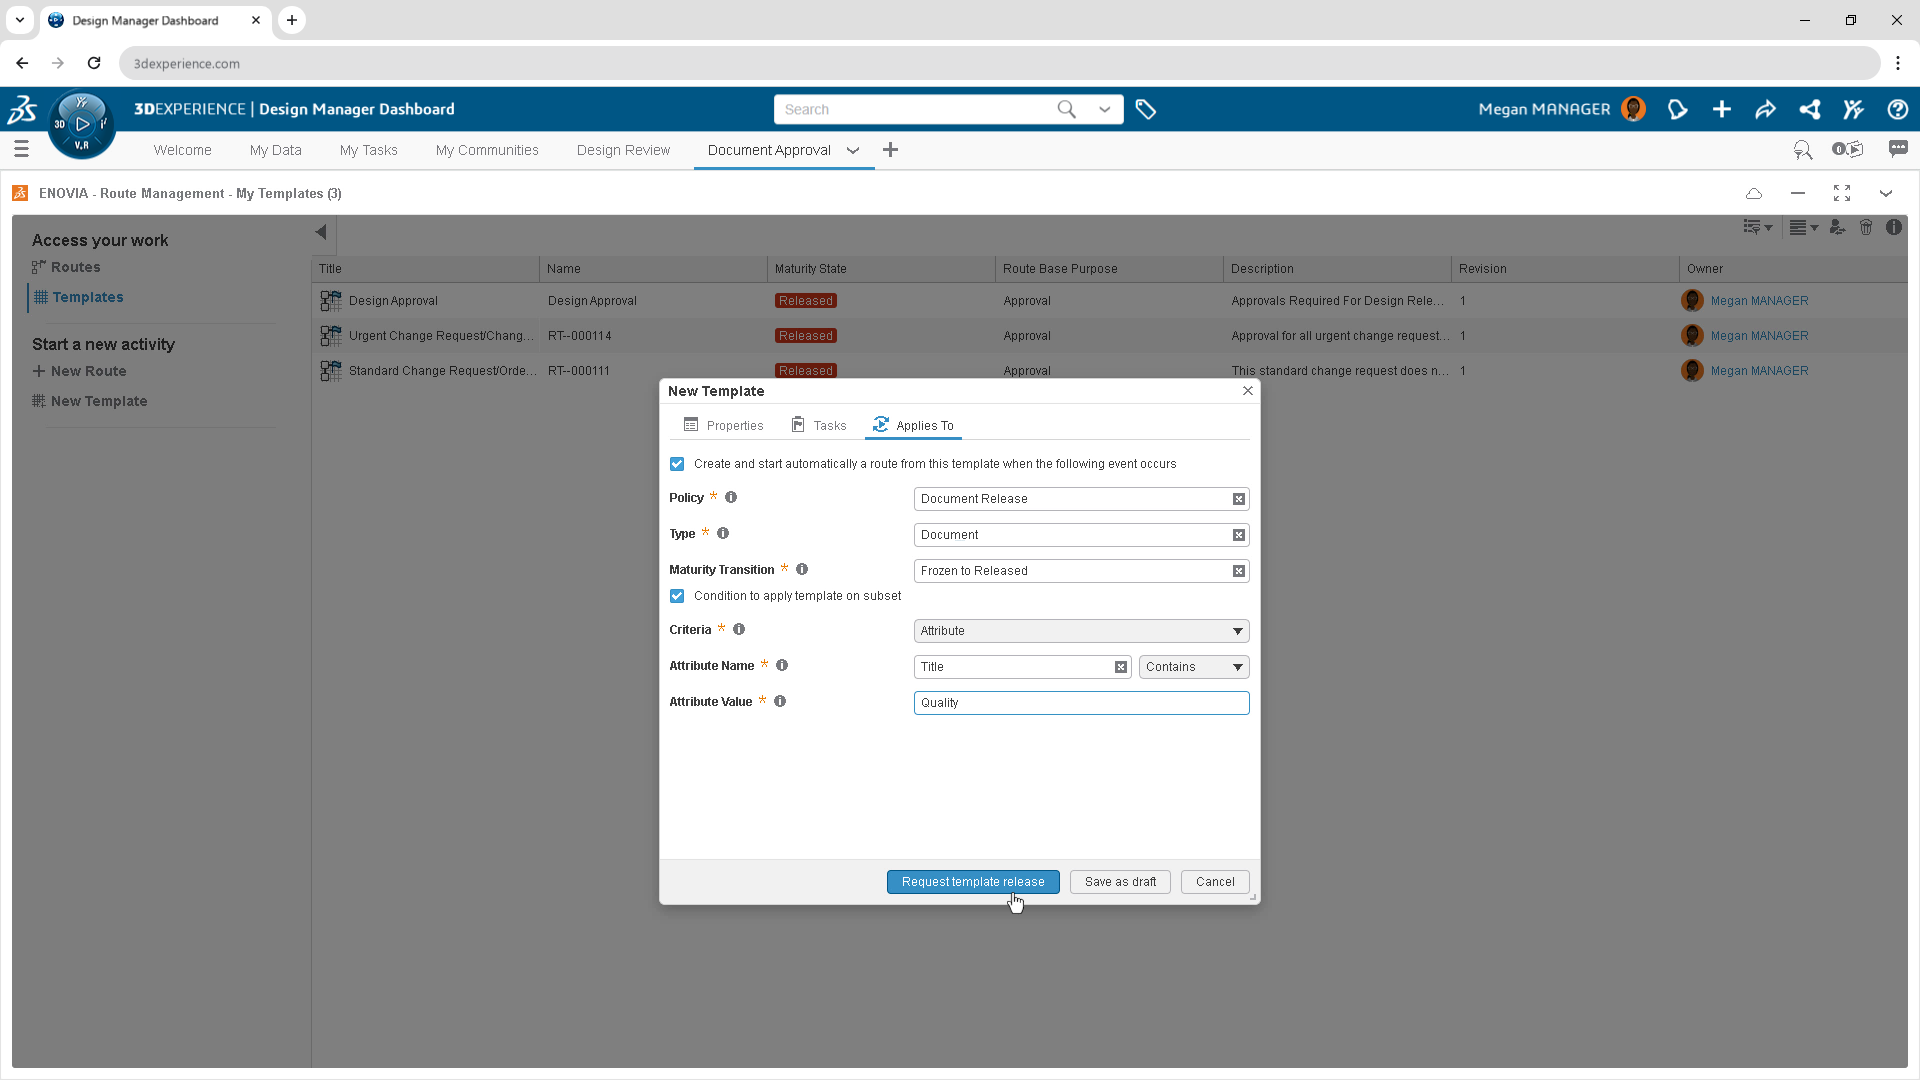1920x1080 pixels.
Task: Click the help question mark icon
Action: click(1897, 110)
